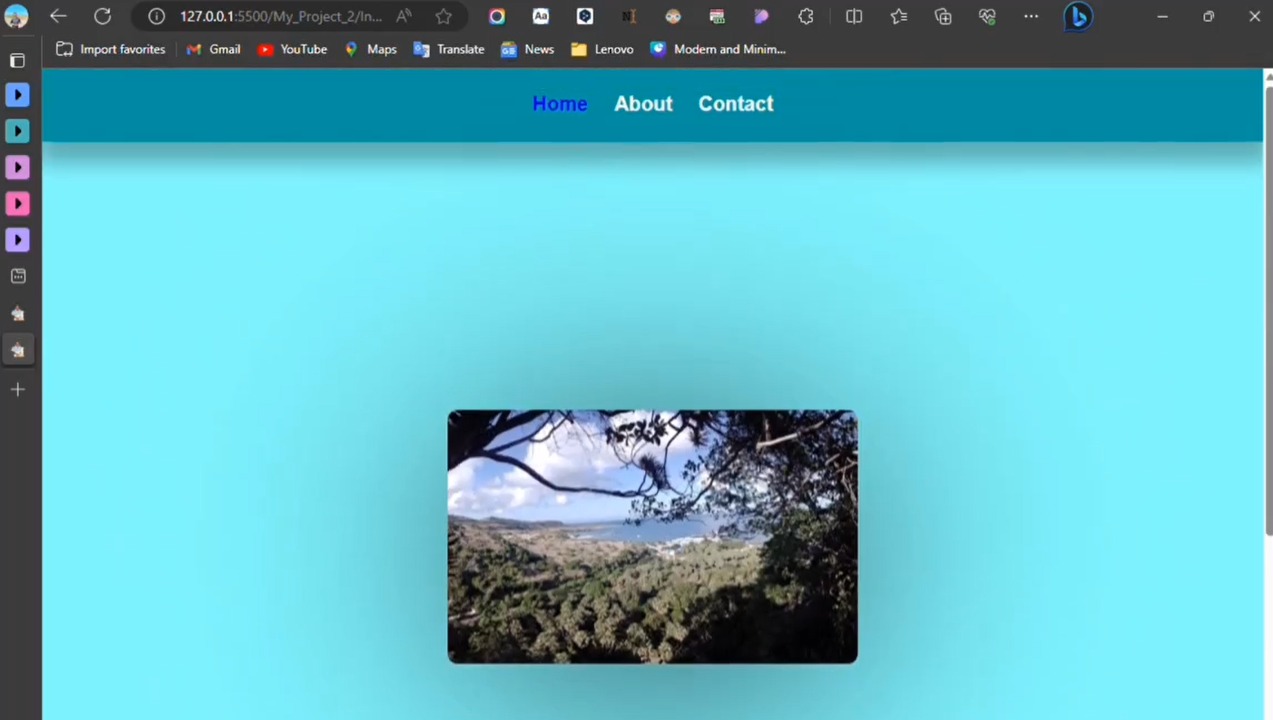Open a new tab with the plus button

click(17, 389)
